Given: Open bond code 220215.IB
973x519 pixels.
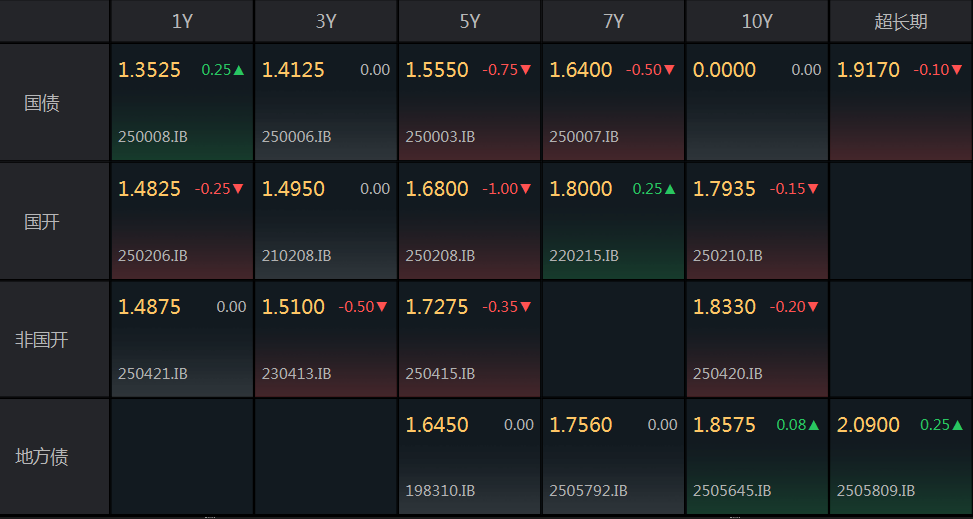Looking at the screenshot, I should pos(584,255).
